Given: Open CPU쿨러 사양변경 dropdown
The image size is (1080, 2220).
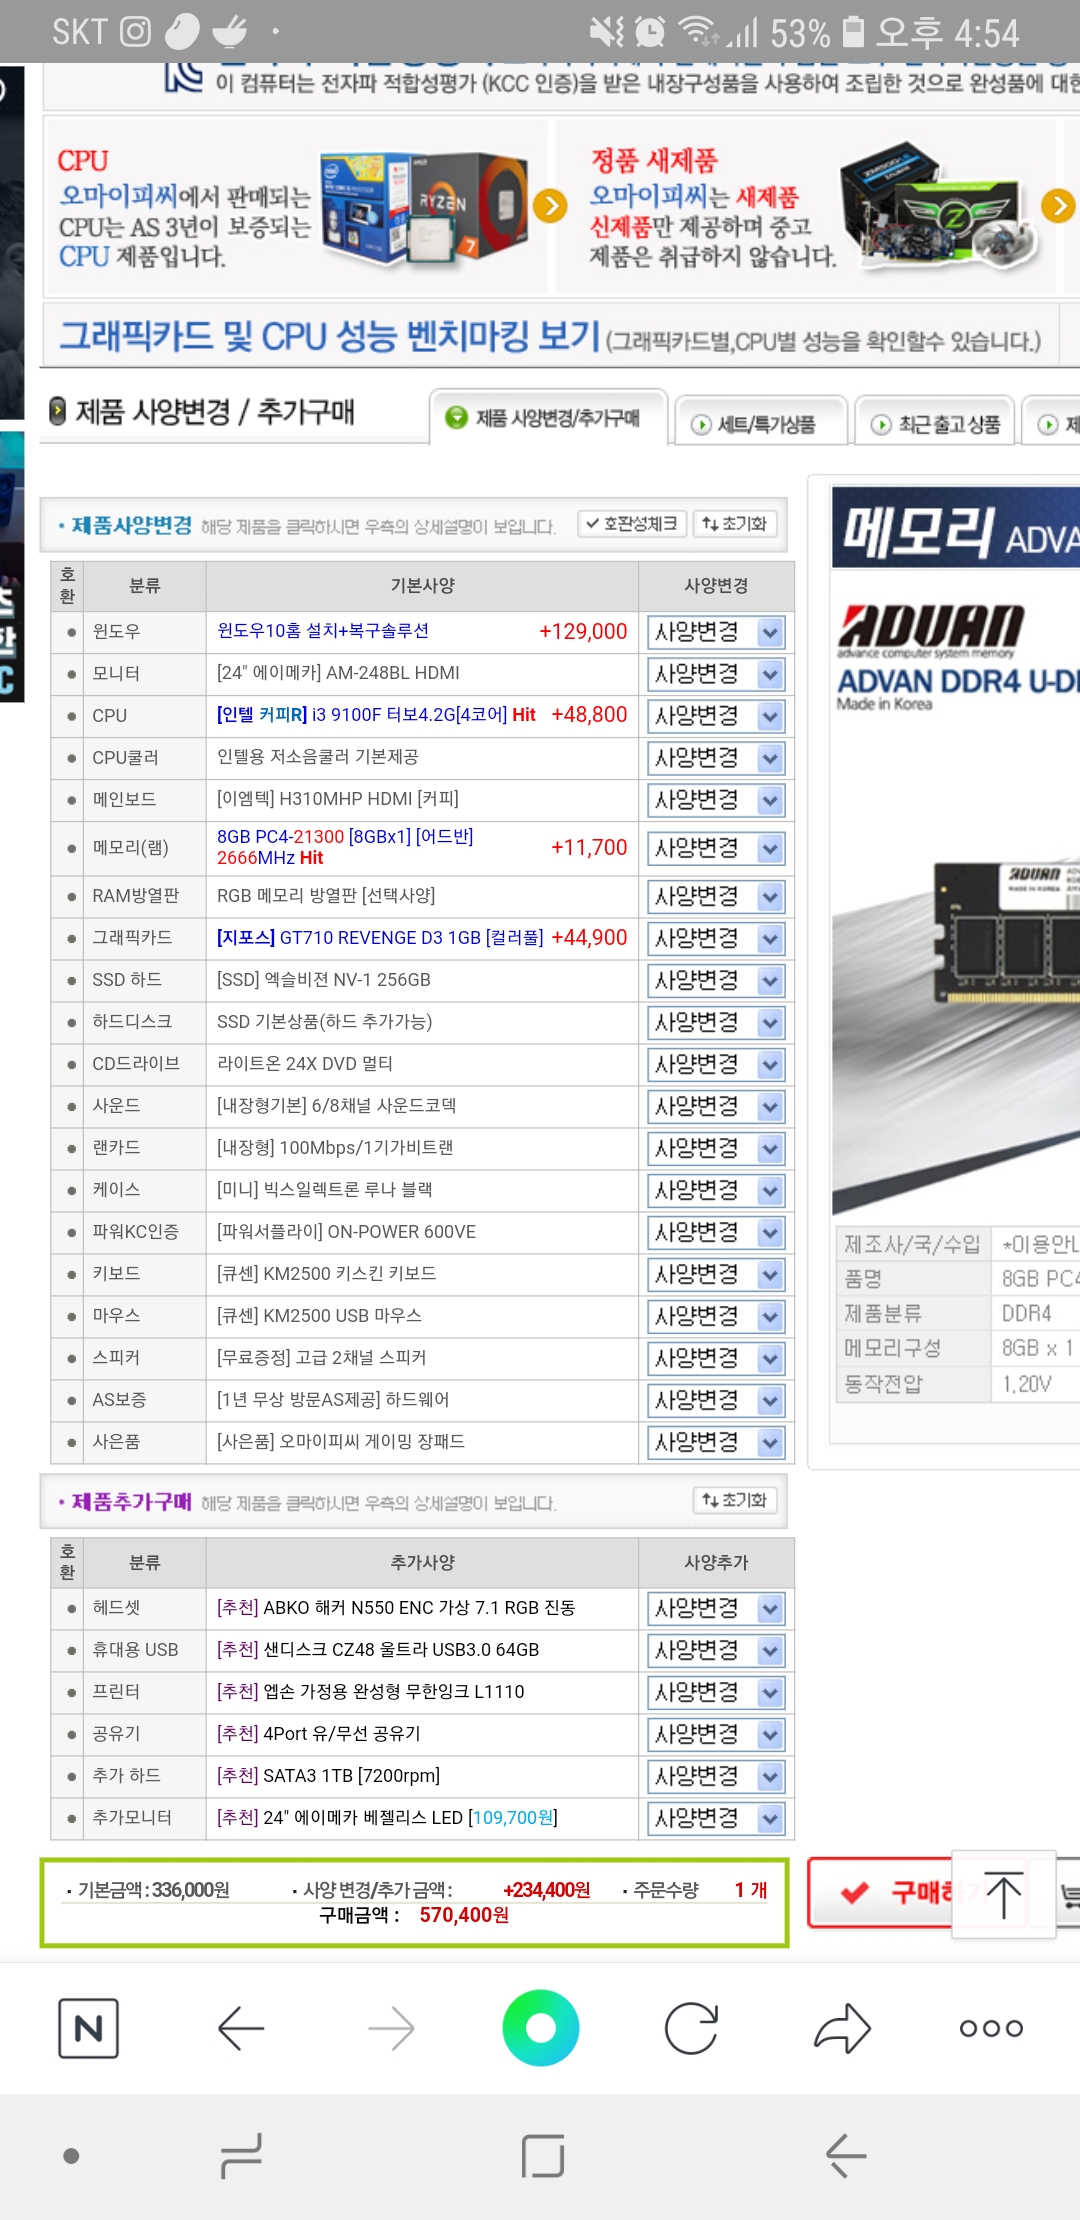Looking at the screenshot, I should pos(716,758).
